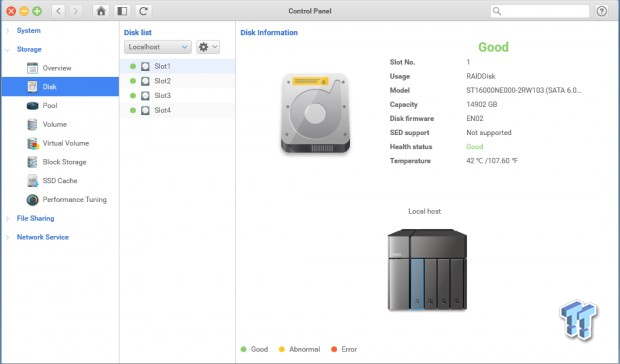The height and width of the screenshot is (364, 620).
Task: Click the Error legend entry
Action: click(344, 349)
